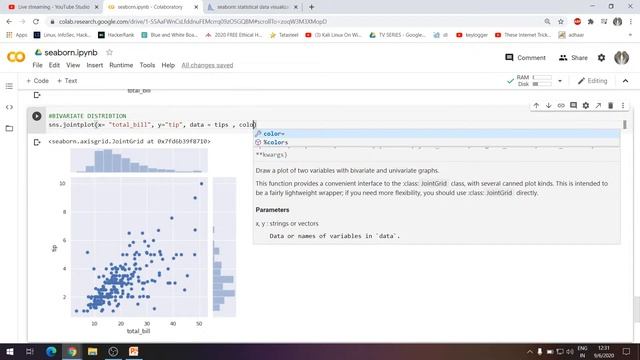Open the browser extensions puzzle icon
This screenshot has height=360, width=640.
[591, 21]
